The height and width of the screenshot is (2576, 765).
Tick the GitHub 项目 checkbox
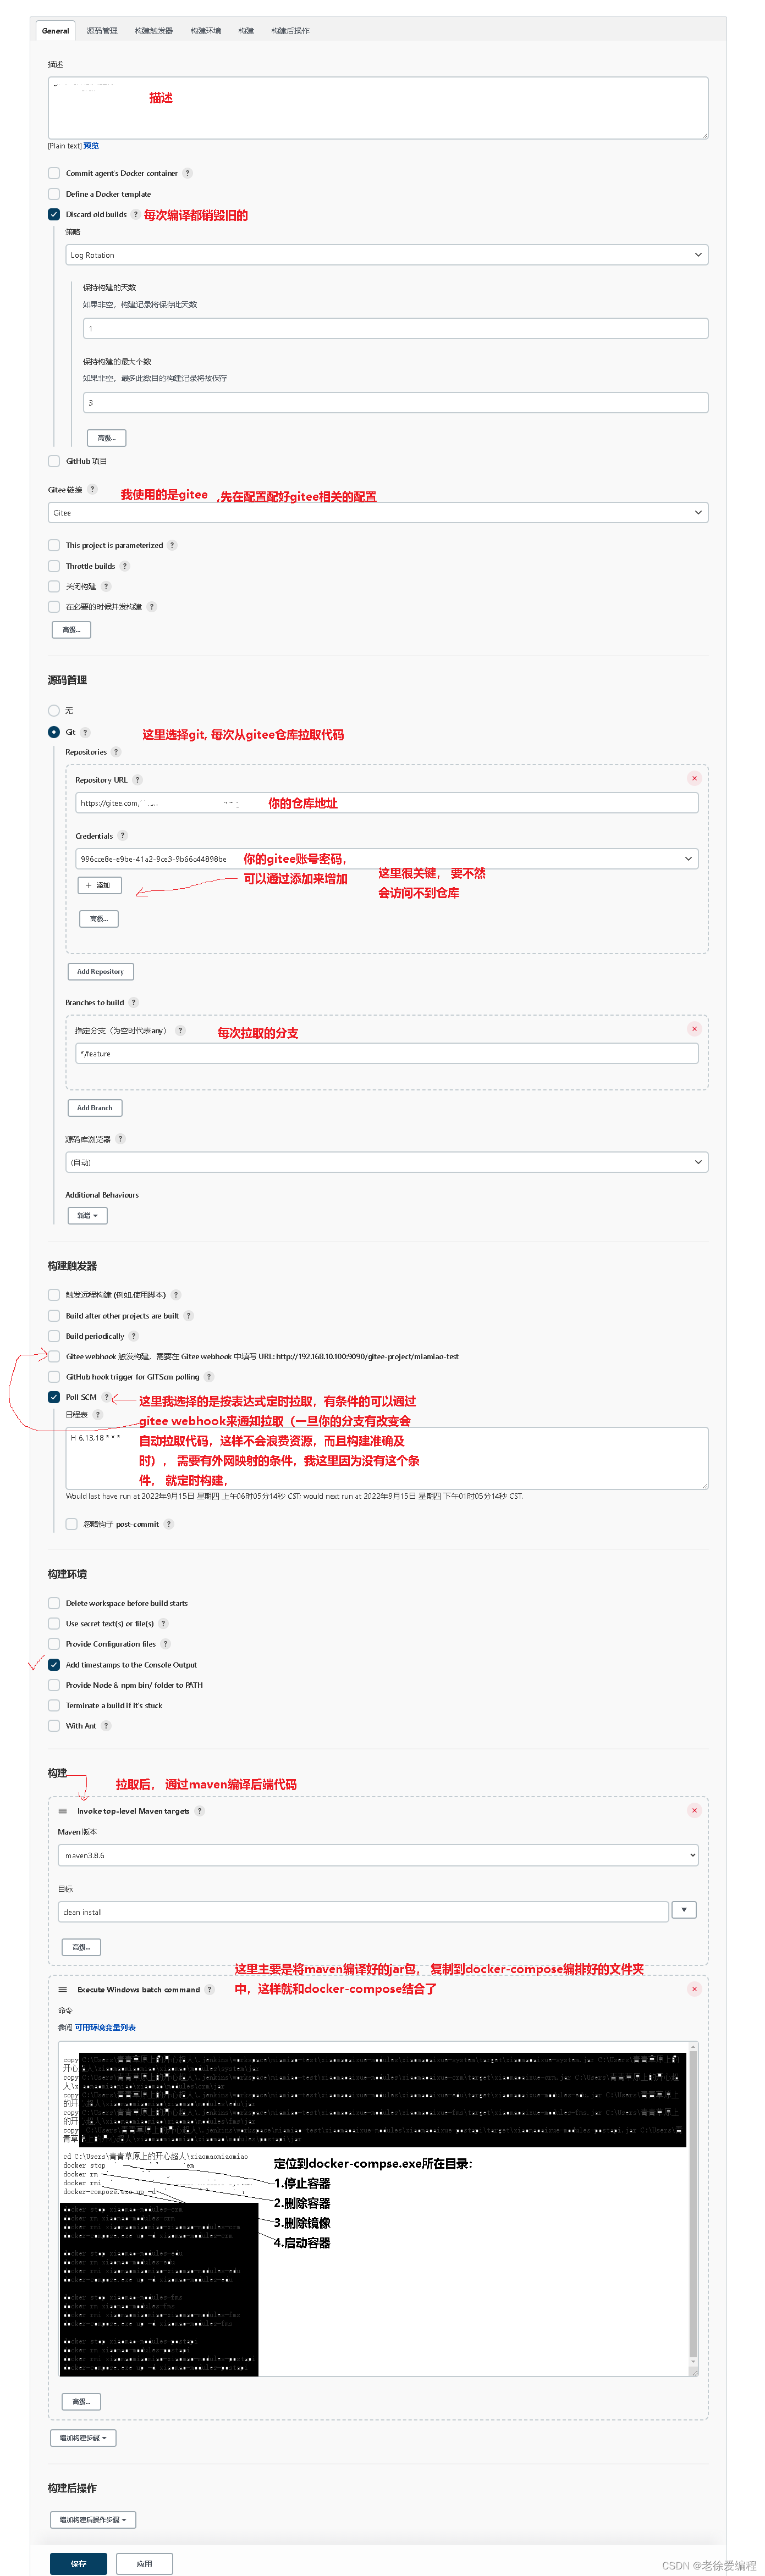click(x=54, y=461)
